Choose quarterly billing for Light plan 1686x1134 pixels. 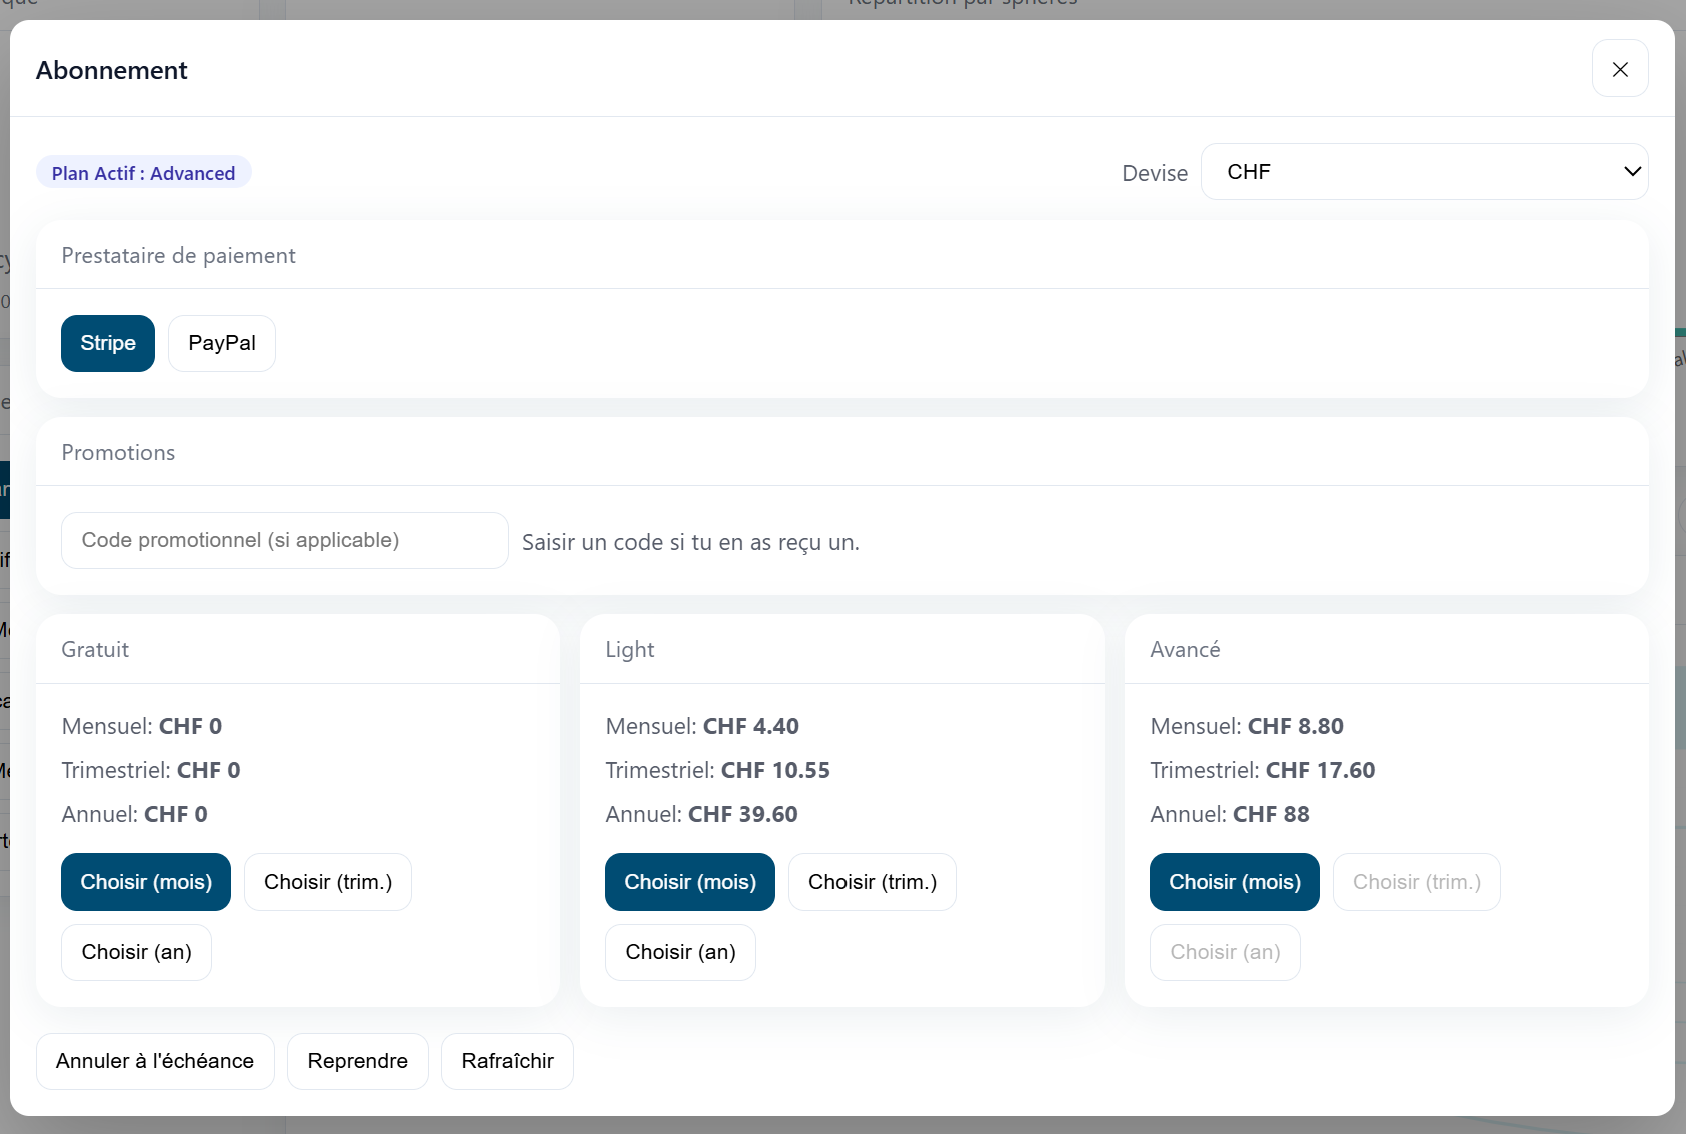[x=871, y=882]
